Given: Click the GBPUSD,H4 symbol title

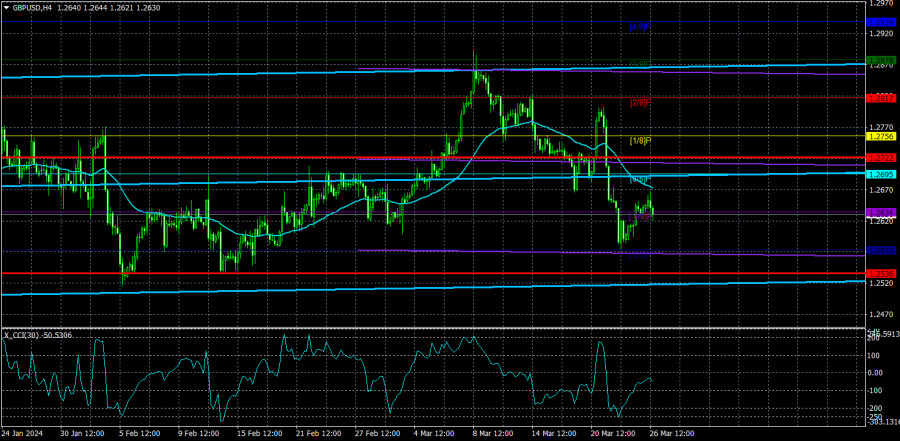Looking at the screenshot, I should [32, 8].
